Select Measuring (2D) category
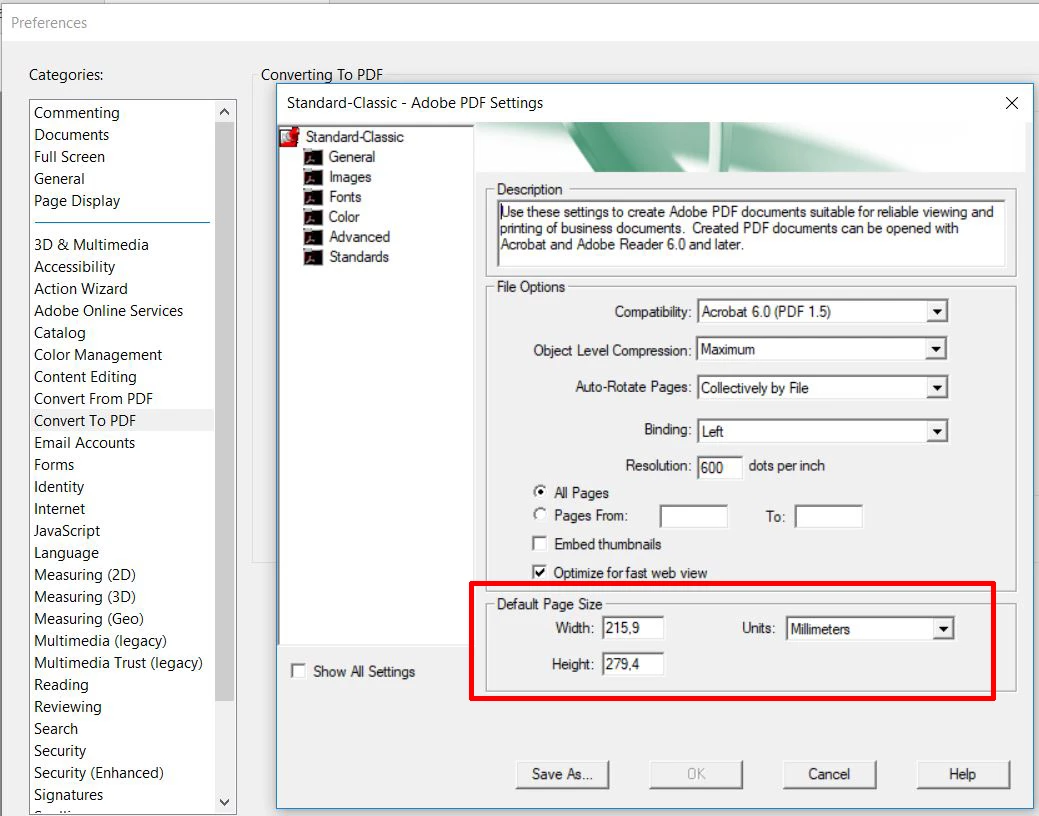1039x816 pixels. (x=85, y=575)
